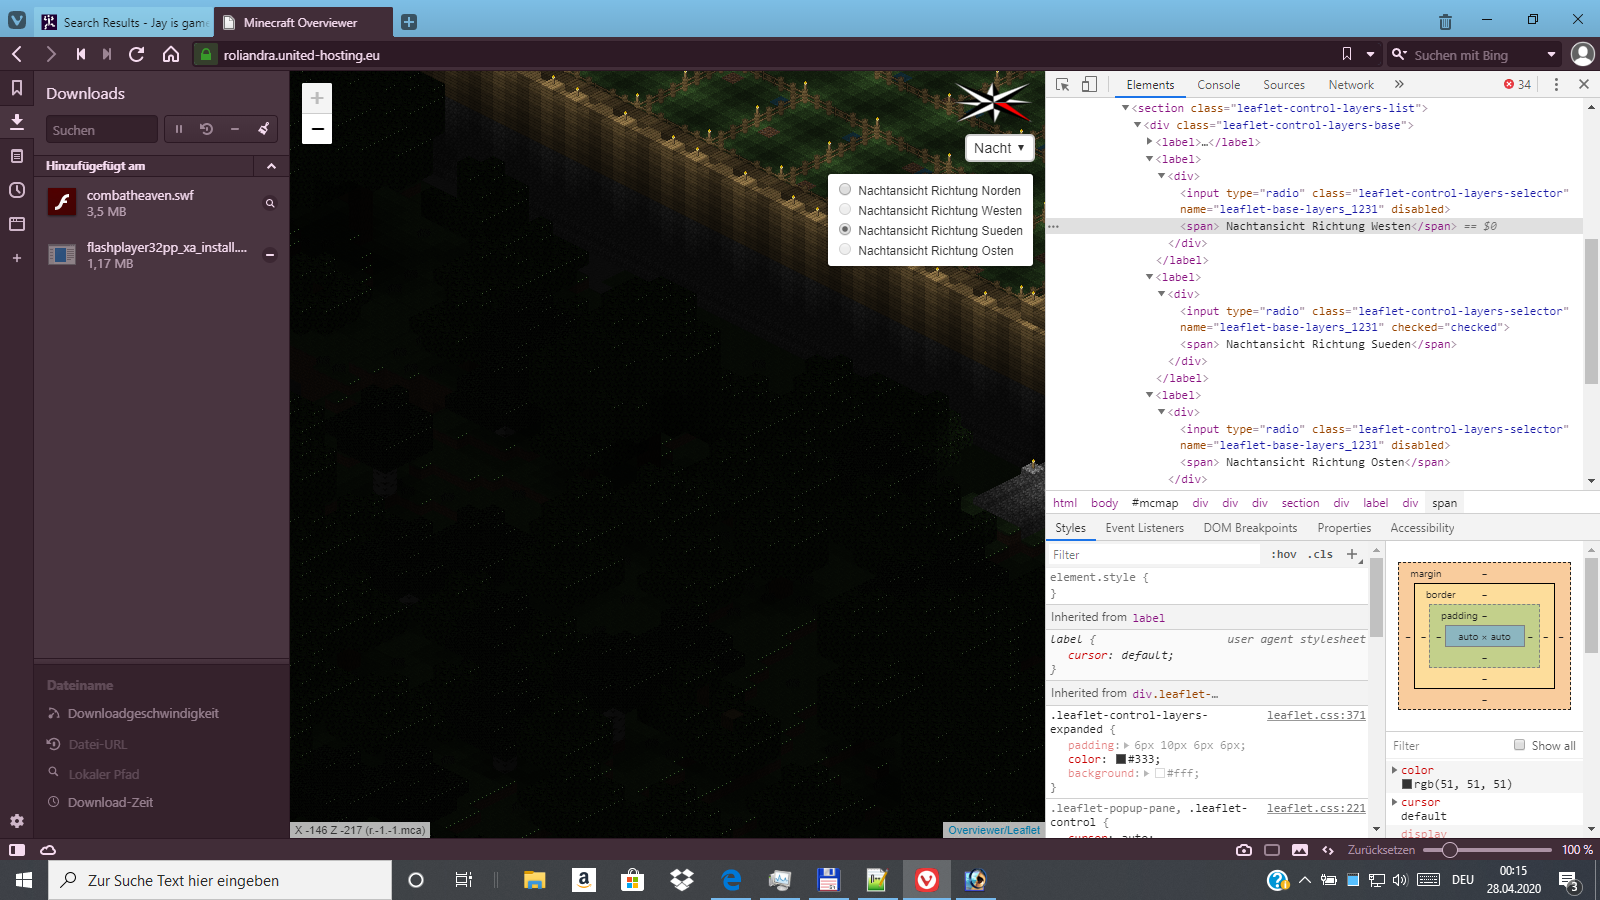Reload the current page
Viewport: 1600px width, 900px height.
pos(137,54)
